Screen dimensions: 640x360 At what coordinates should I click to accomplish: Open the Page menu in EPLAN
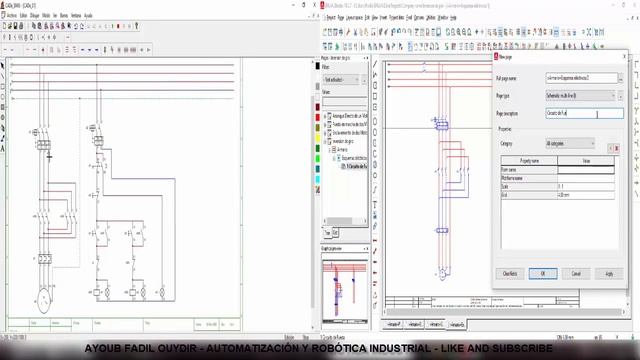coord(340,18)
